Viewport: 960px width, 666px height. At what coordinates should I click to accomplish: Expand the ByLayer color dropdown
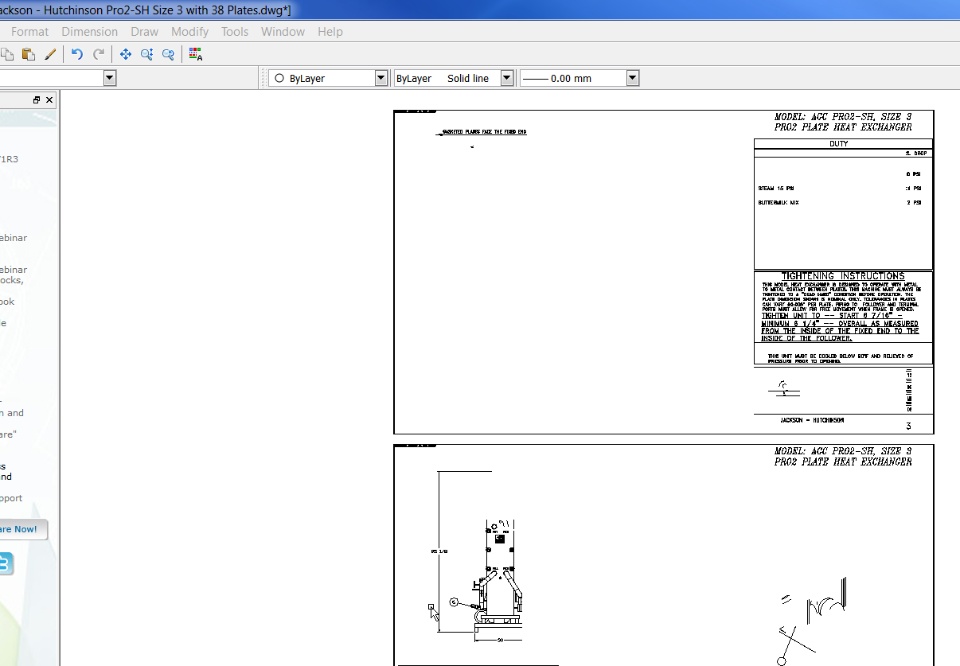(381, 78)
